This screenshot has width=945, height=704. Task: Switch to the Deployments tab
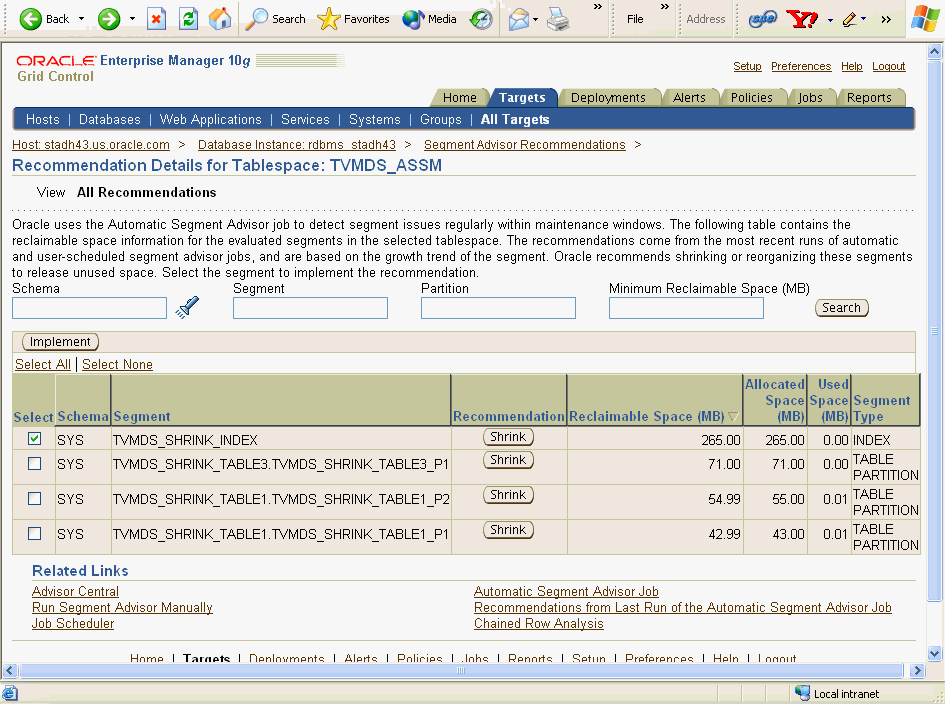(x=608, y=97)
